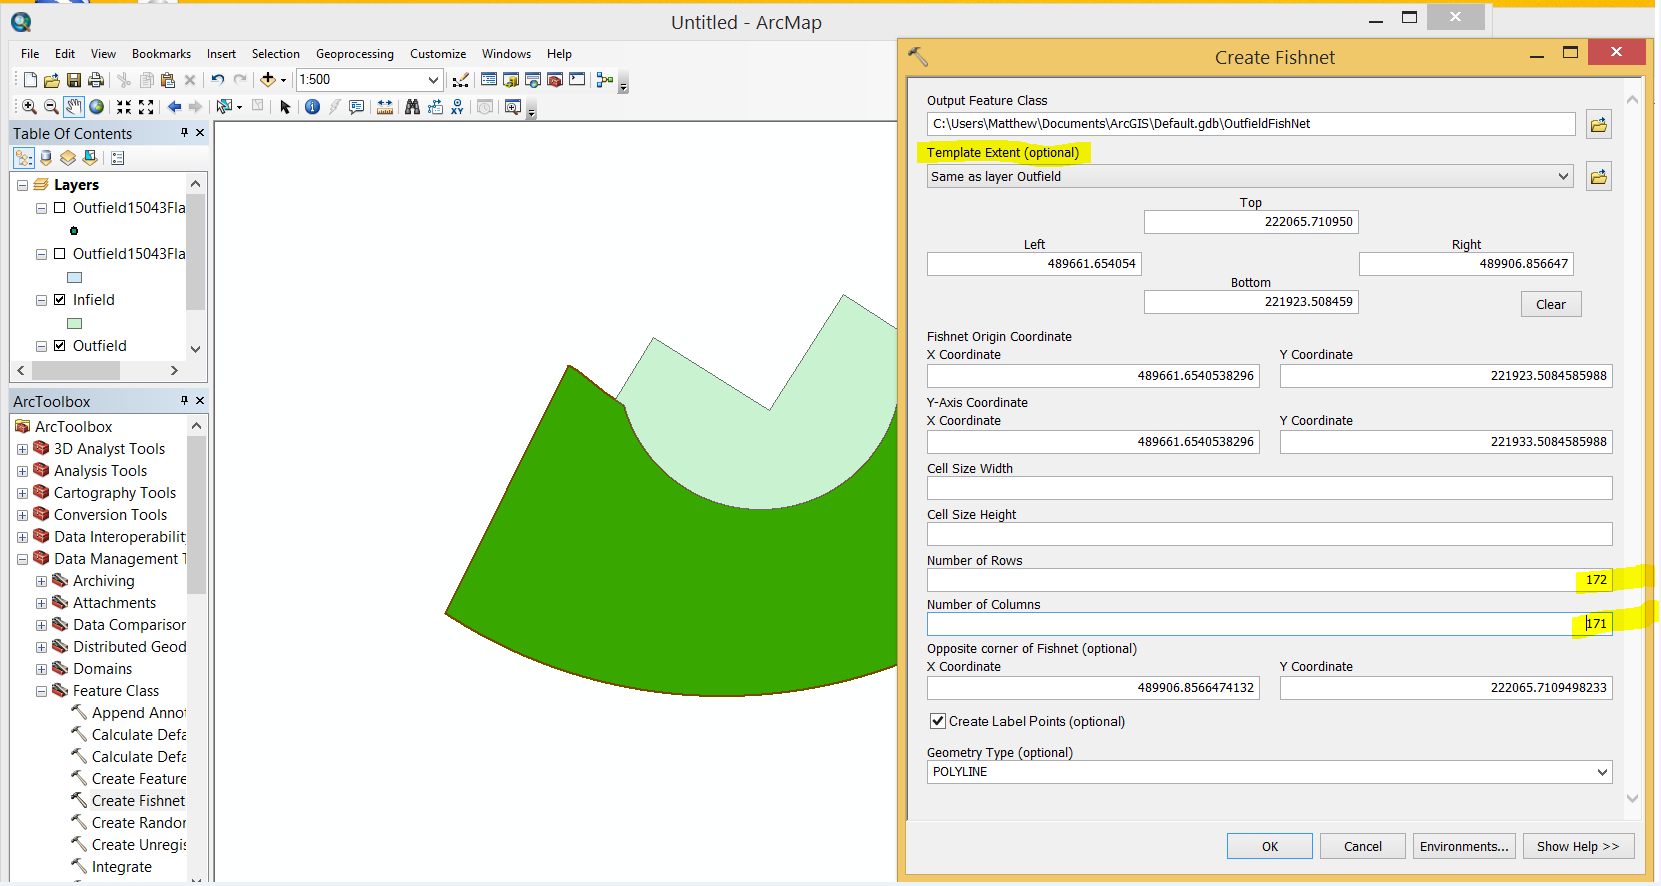Screen dimensions: 1661x886
Task: Click the Add Data icon
Action: [268, 80]
